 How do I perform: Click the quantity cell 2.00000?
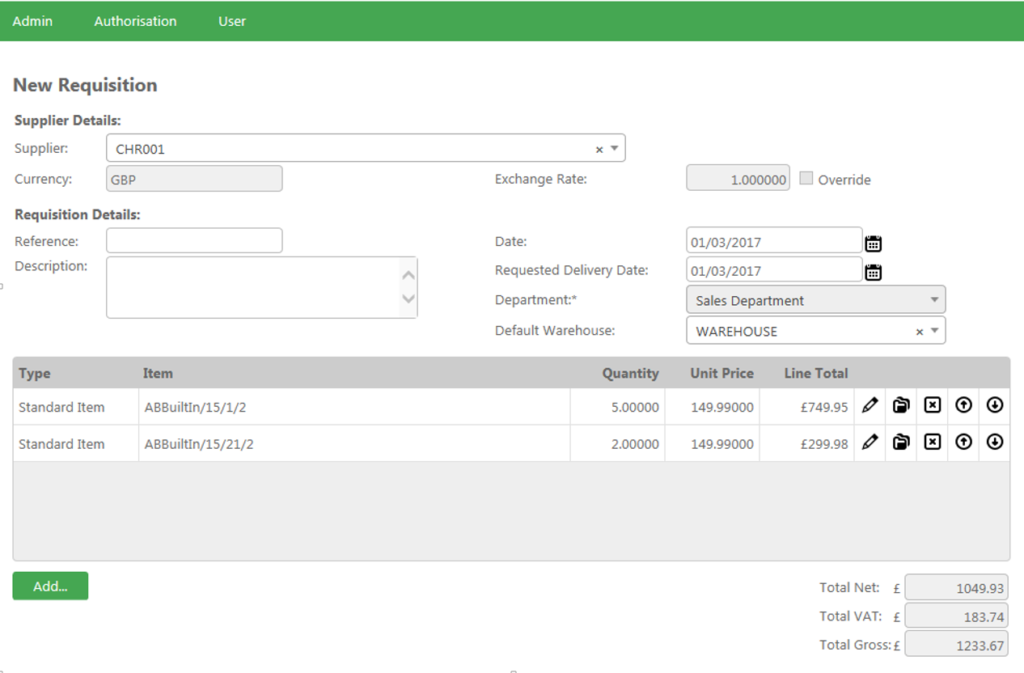pos(617,443)
